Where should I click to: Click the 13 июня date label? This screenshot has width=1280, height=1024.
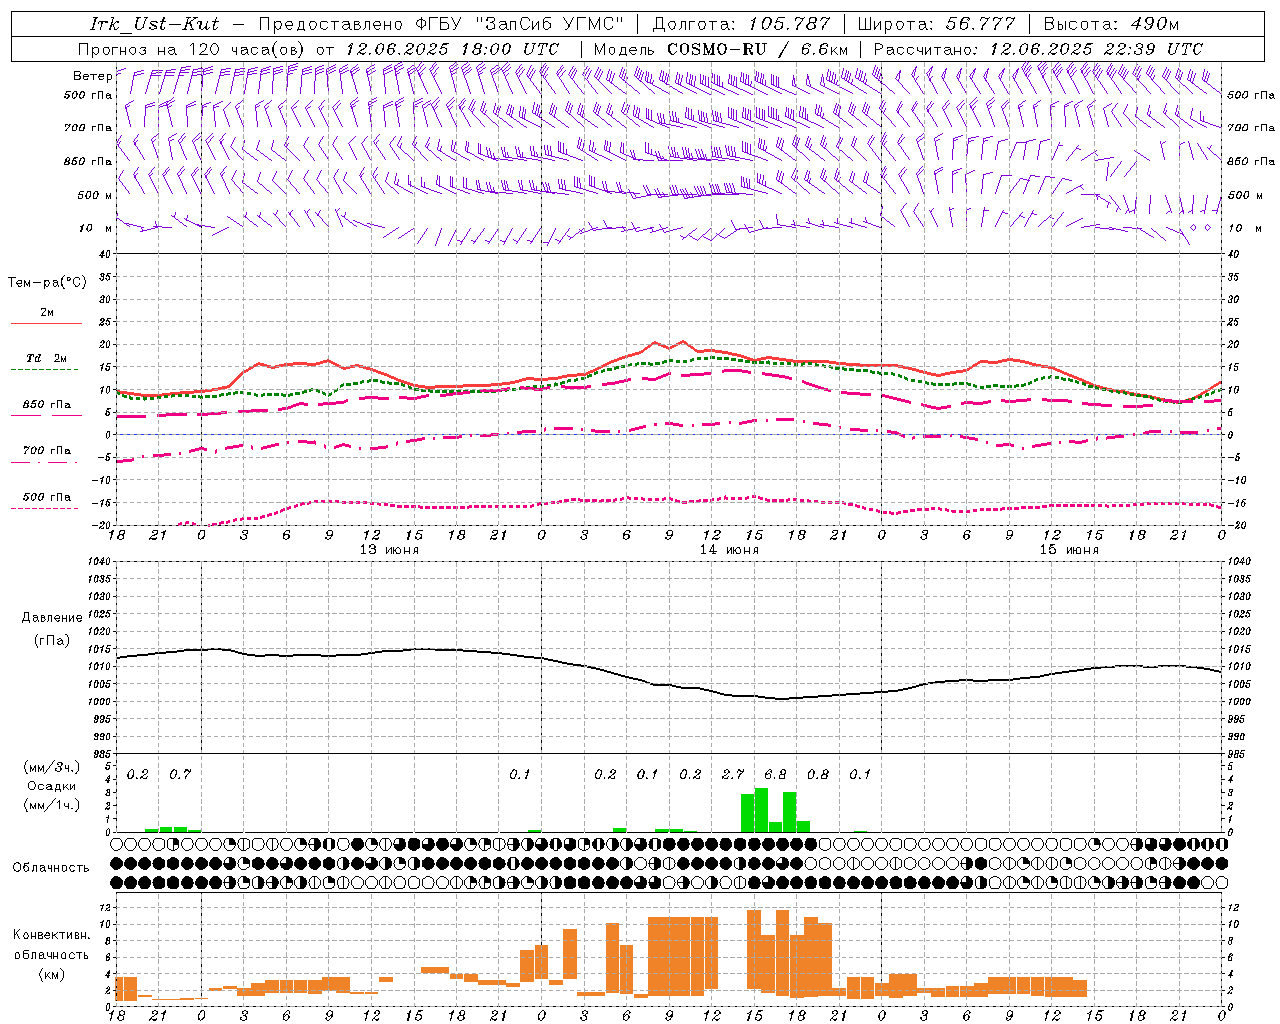(389, 550)
